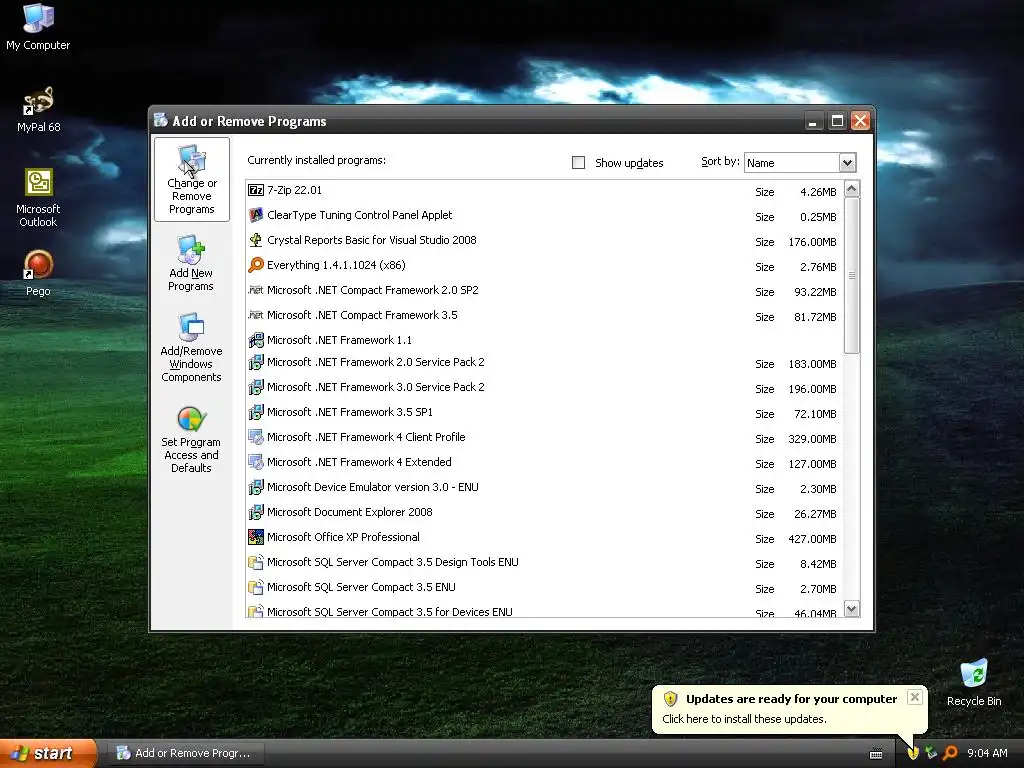Click the .NET Framework 3.5 SP1 icon
This screenshot has width=1024, height=768.
256,412
